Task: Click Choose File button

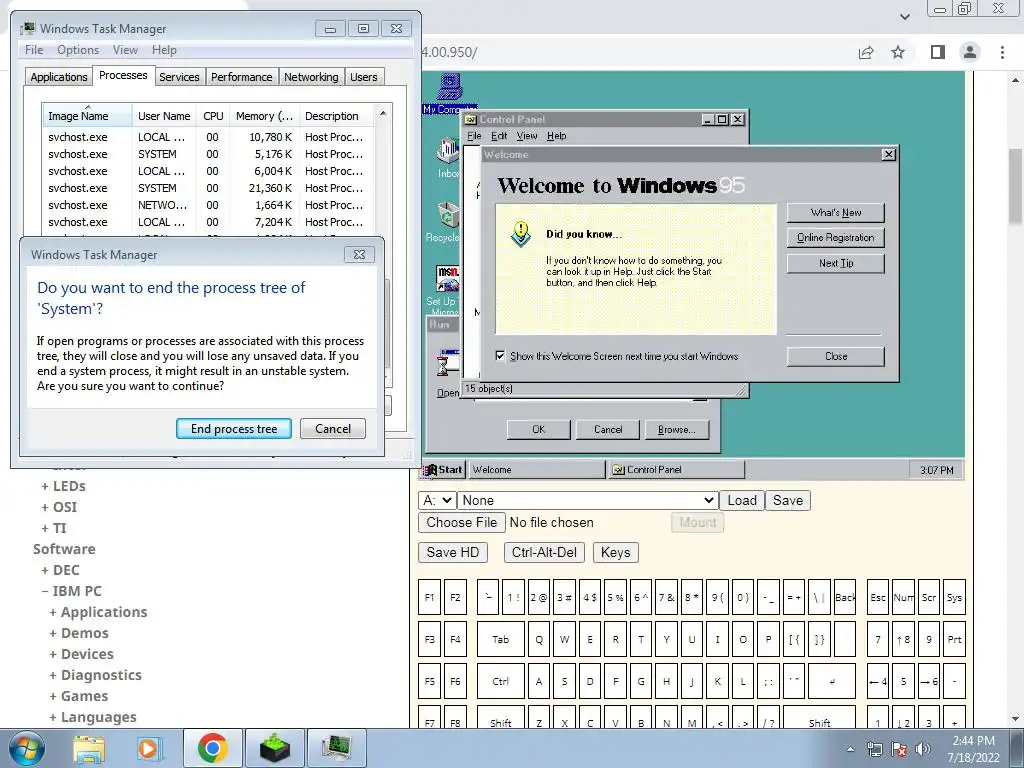Action: tap(462, 522)
